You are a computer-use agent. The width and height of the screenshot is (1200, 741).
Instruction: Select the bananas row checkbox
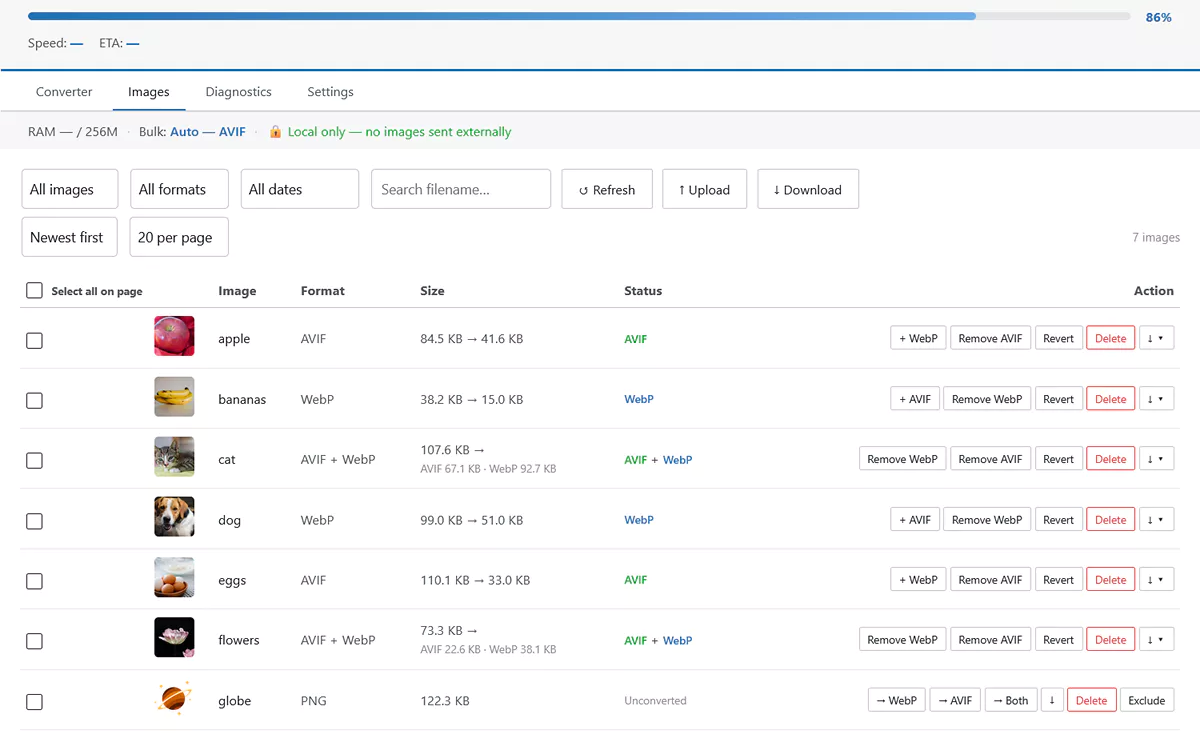point(34,400)
